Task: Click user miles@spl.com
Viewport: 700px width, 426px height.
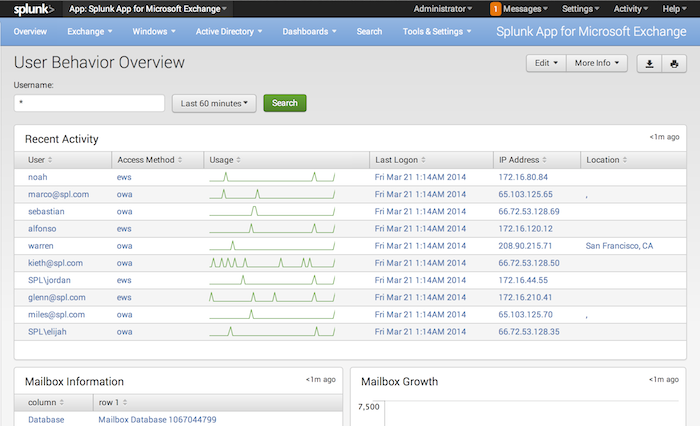Action: pyautogui.click(x=56, y=314)
